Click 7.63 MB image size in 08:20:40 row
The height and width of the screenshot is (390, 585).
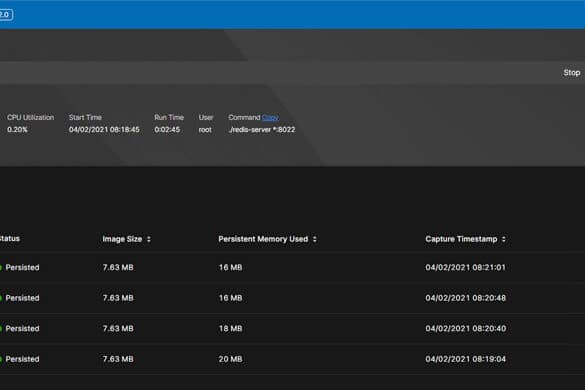(x=118, y=329)
